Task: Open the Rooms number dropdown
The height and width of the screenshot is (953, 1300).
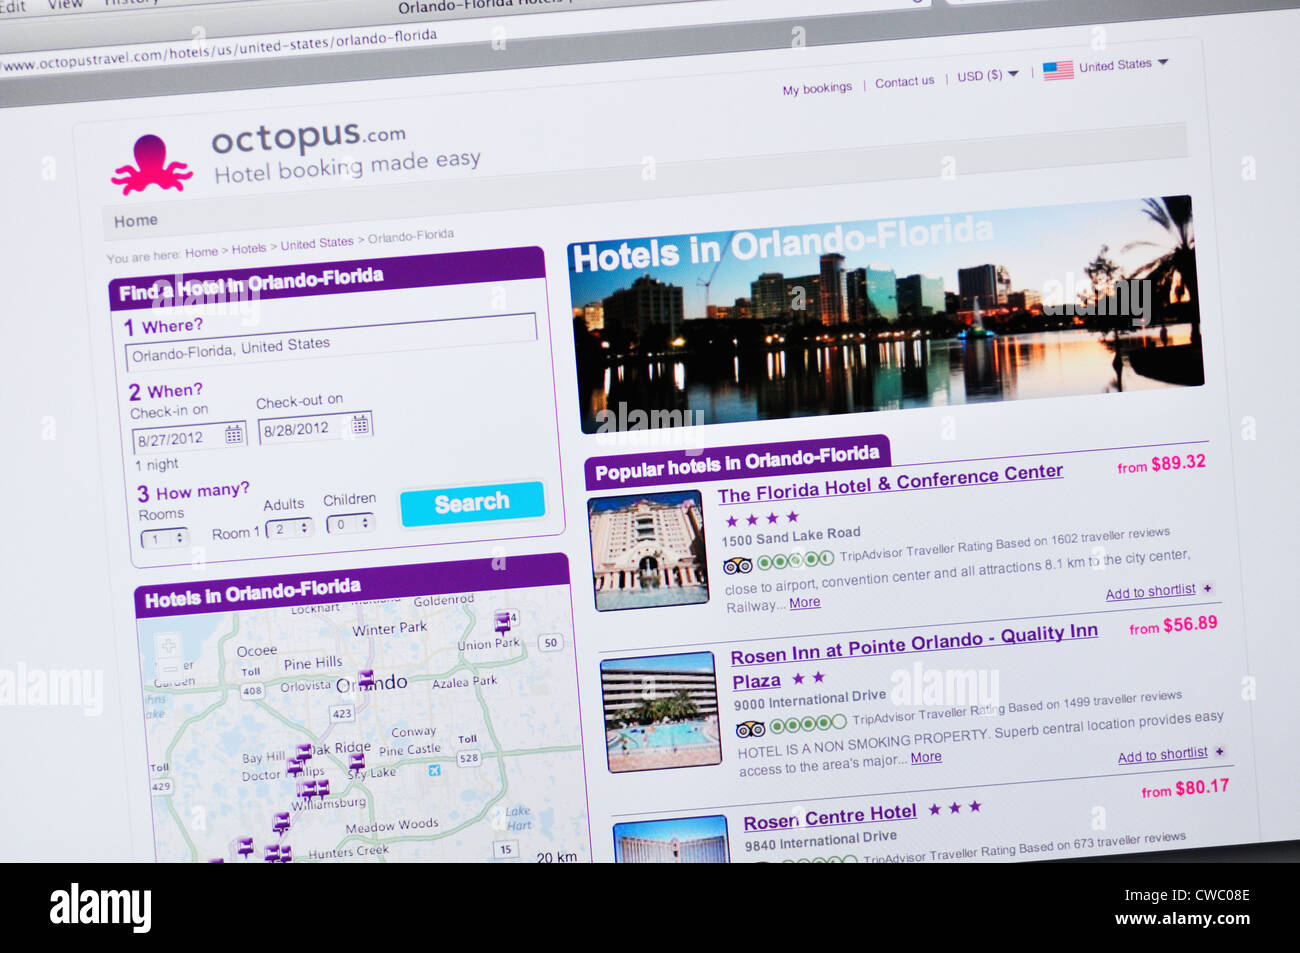Action: click(164, 538)
